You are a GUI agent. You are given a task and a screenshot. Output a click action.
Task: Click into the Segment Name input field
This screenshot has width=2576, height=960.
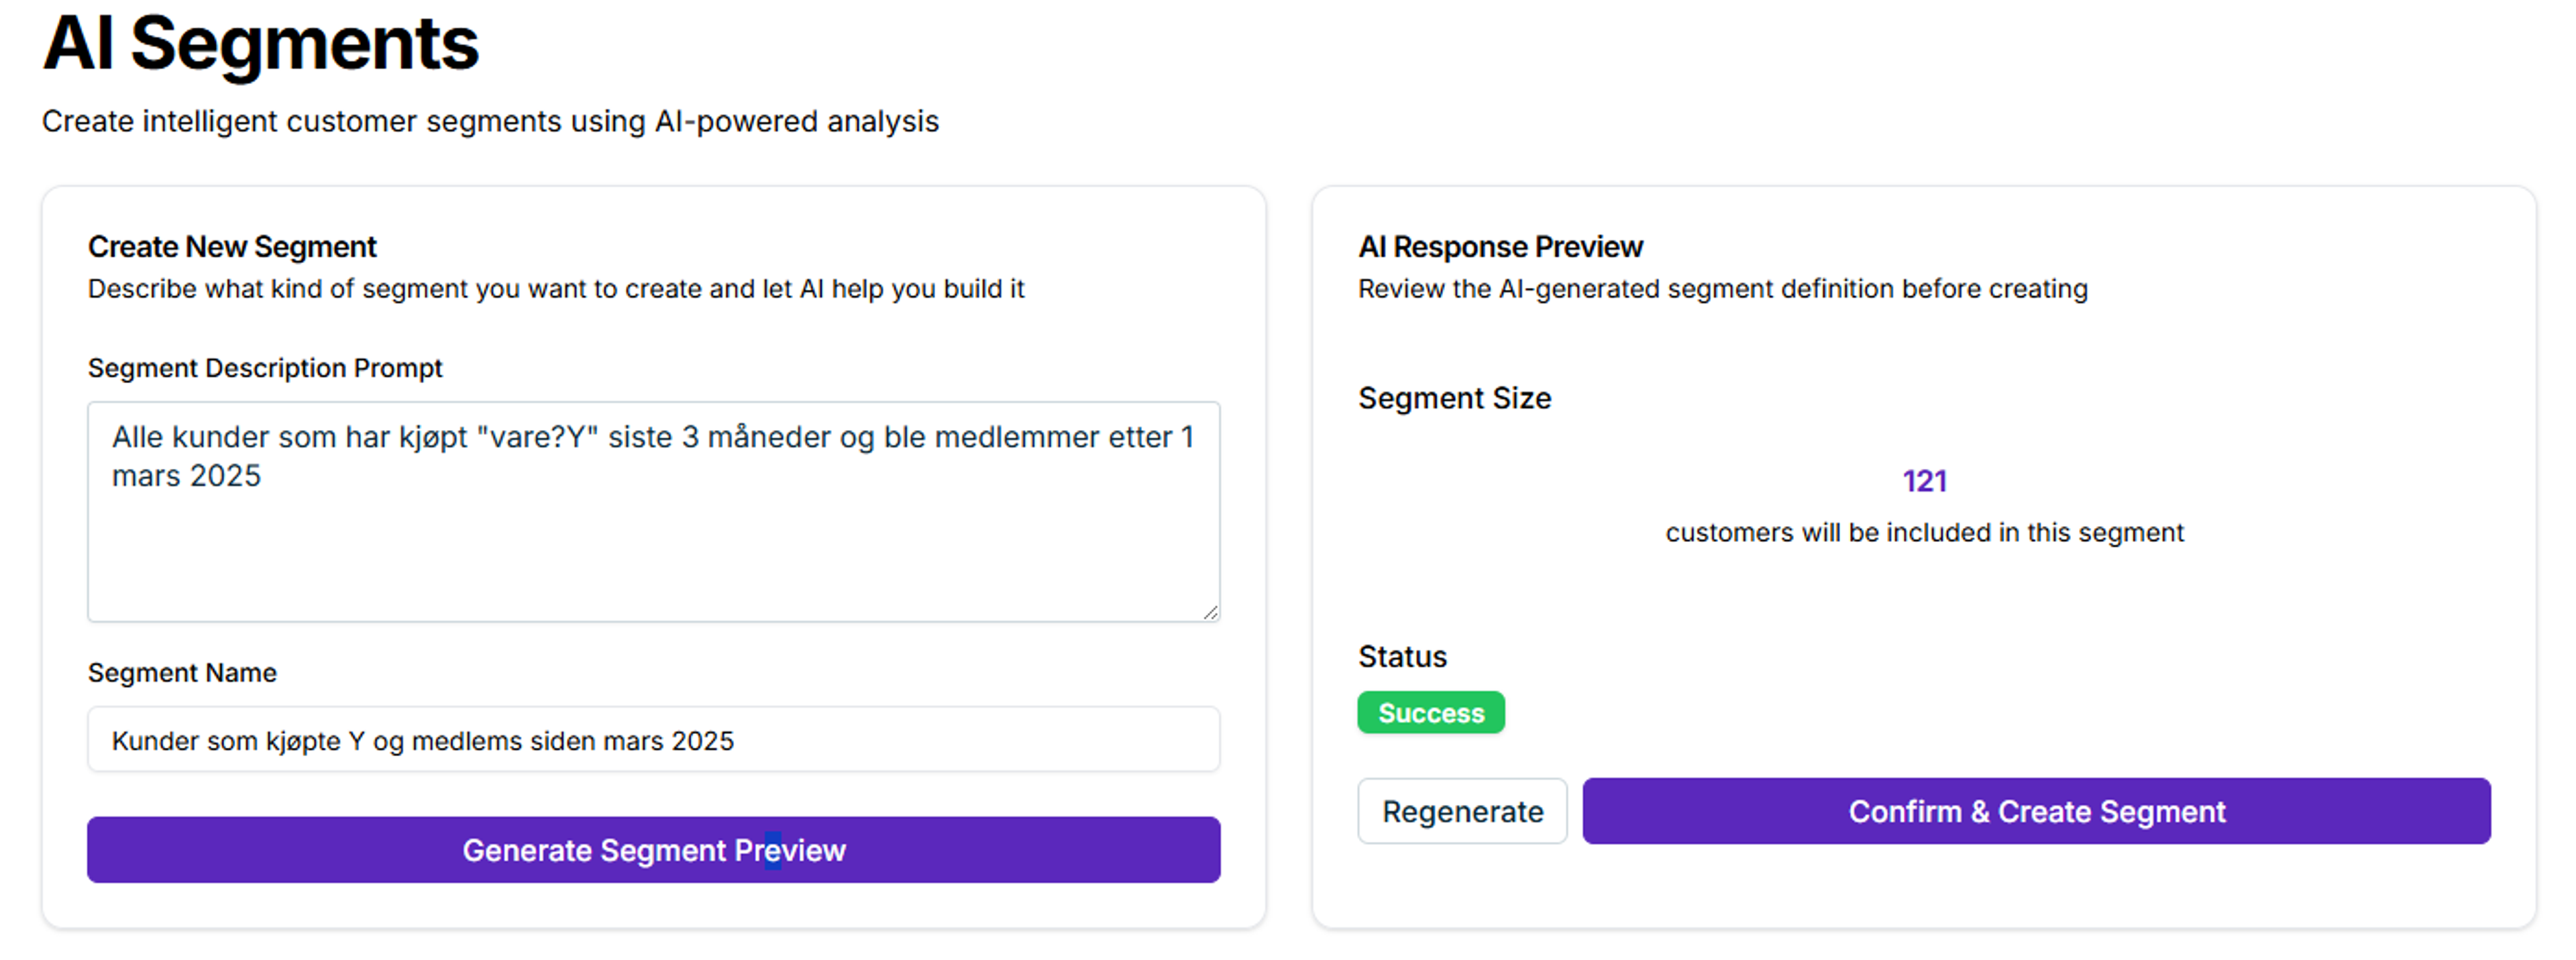[x=653, y=740]
